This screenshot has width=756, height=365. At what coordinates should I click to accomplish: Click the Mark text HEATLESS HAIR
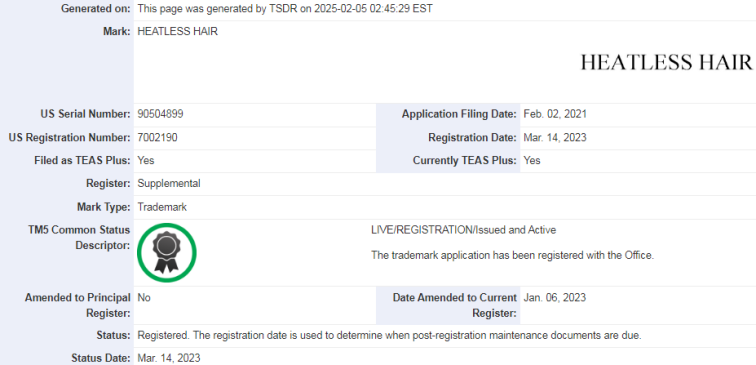coord(177,32)
